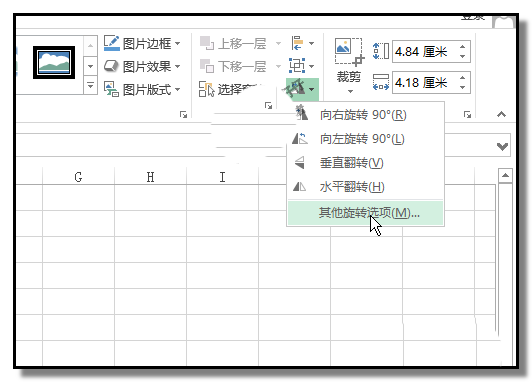The width and height of the screenshot is (532, 382).
Task: Expand the formula bar with down chevron
Action: click(x=502, y=146)
